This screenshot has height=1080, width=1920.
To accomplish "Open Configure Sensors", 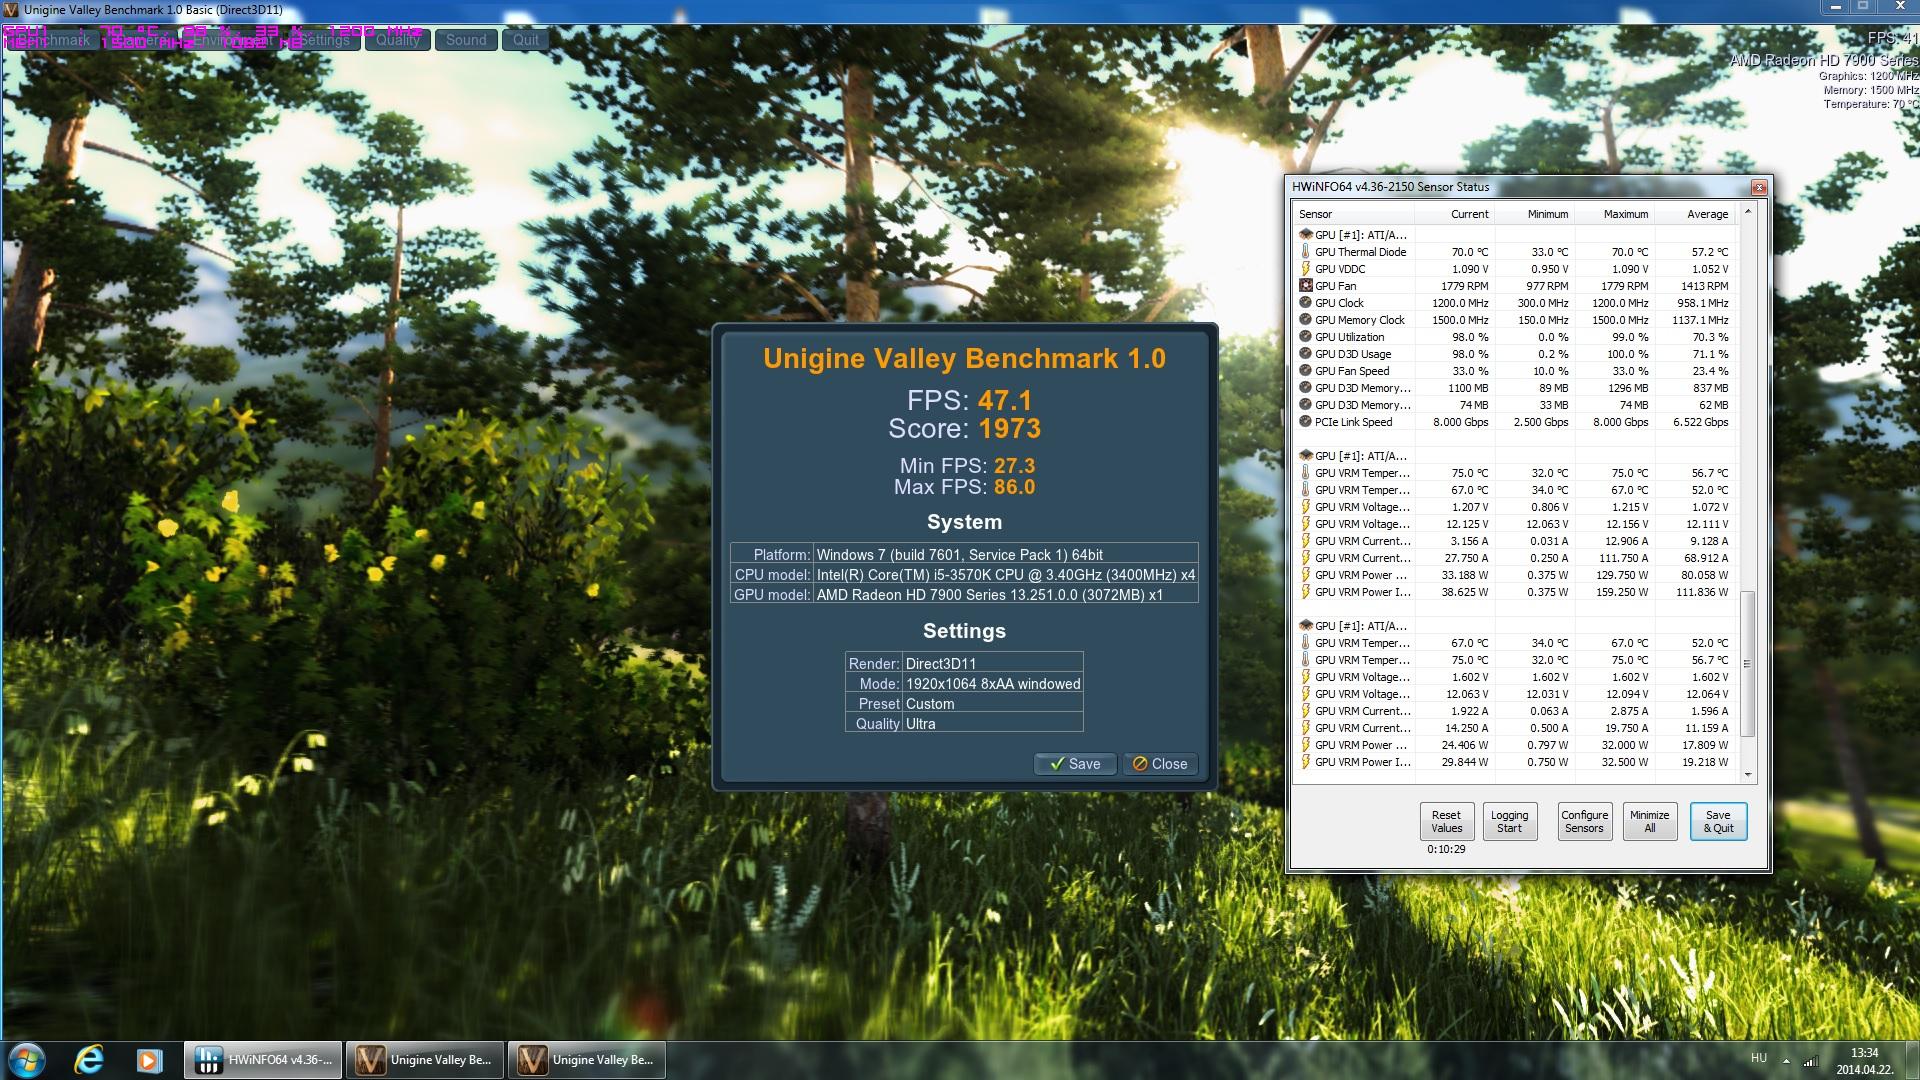I will pyautogui.click(x=1584, y=821).
